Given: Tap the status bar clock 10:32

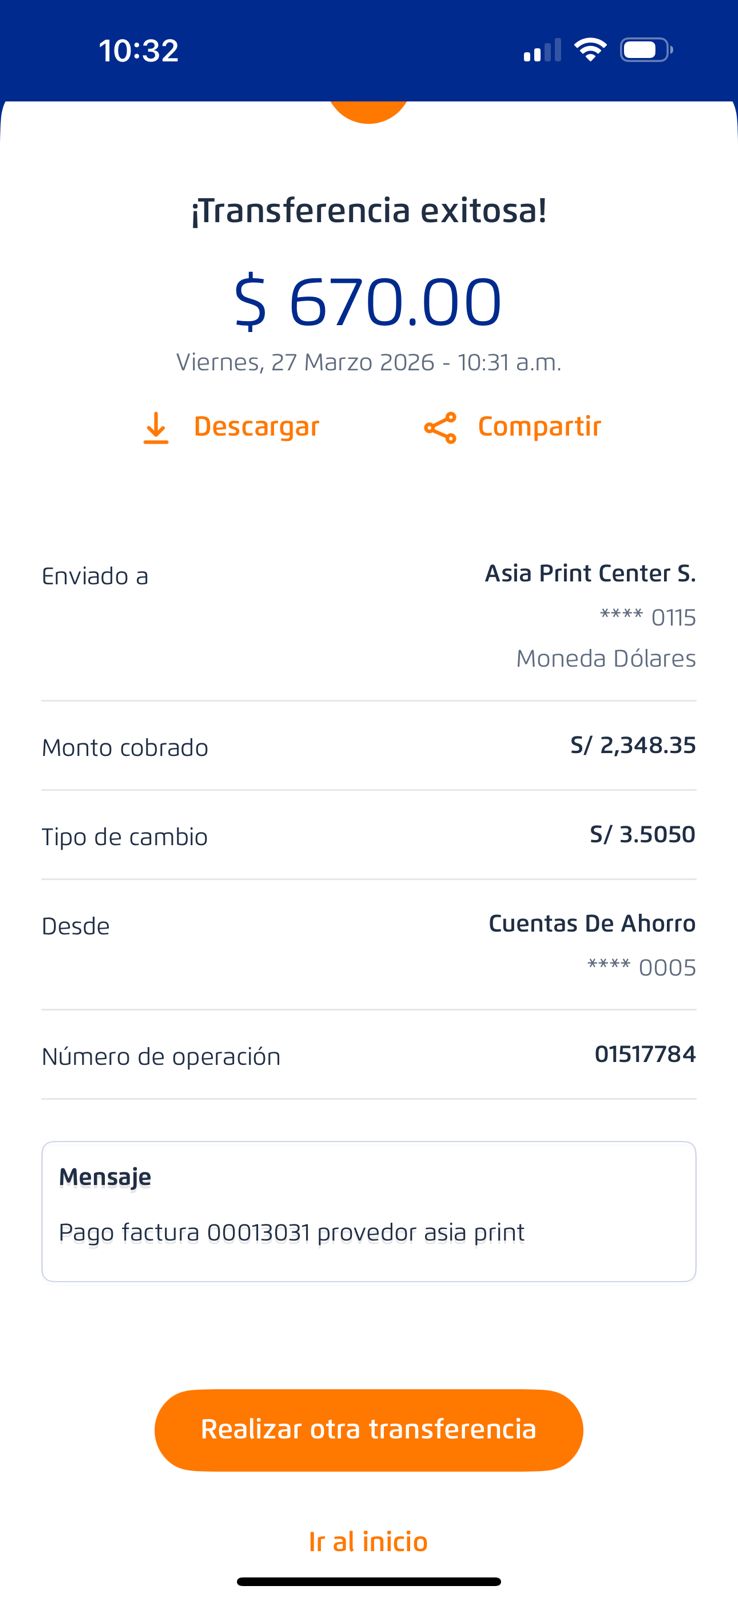Looking at the screenshot, I should pos(138,50).
